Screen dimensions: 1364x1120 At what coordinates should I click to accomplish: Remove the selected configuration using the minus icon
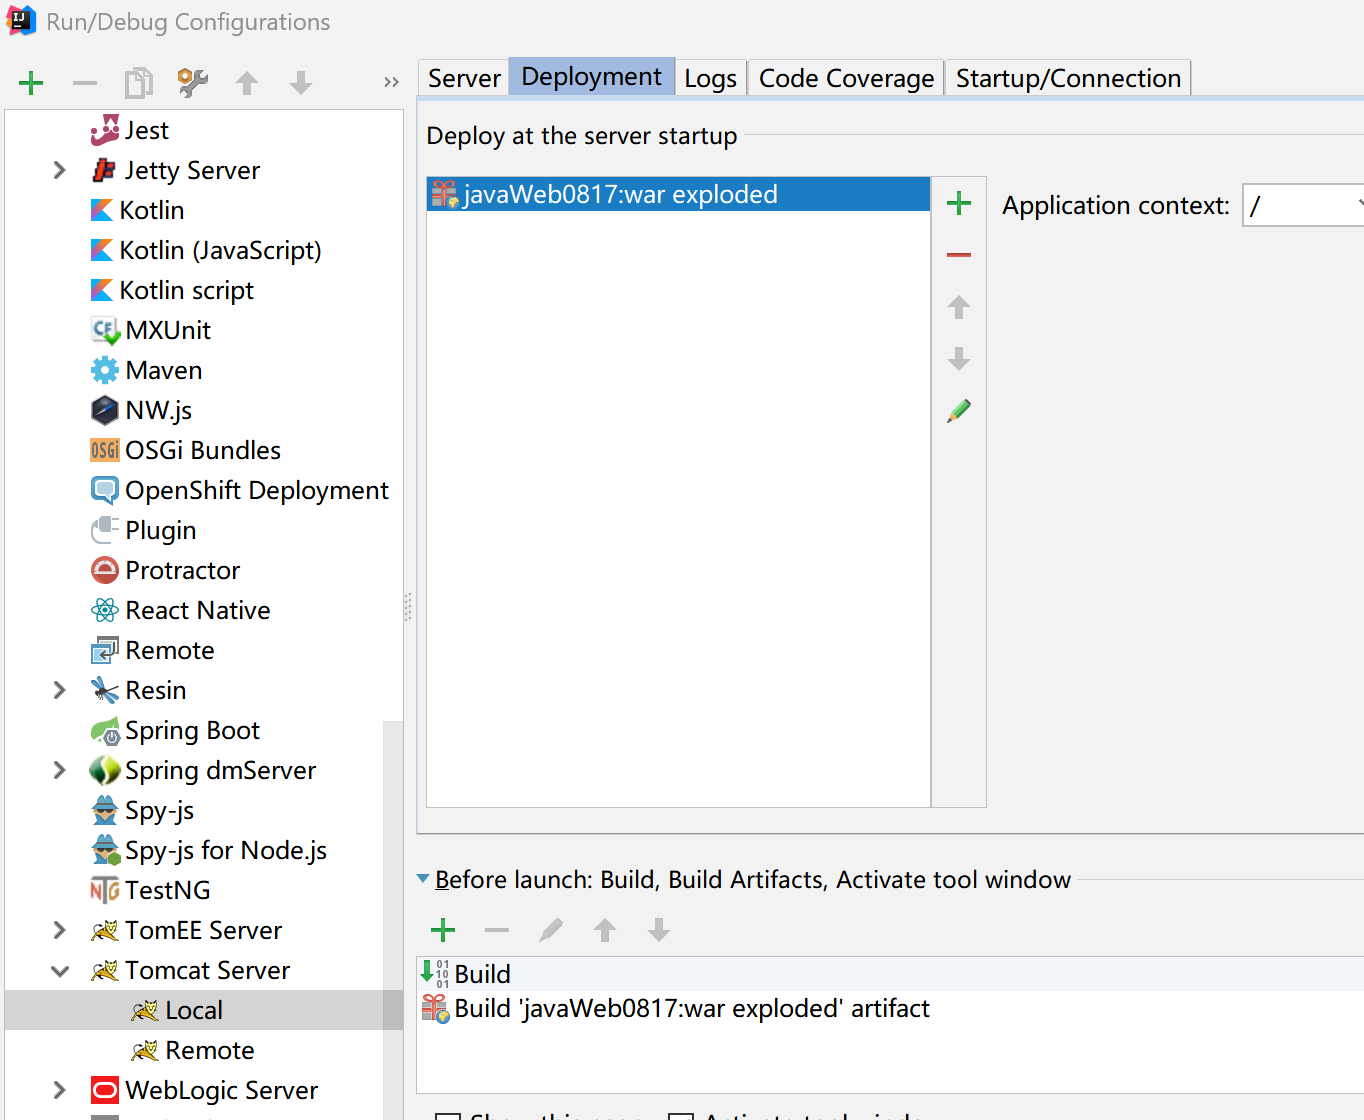pos(85,83)
